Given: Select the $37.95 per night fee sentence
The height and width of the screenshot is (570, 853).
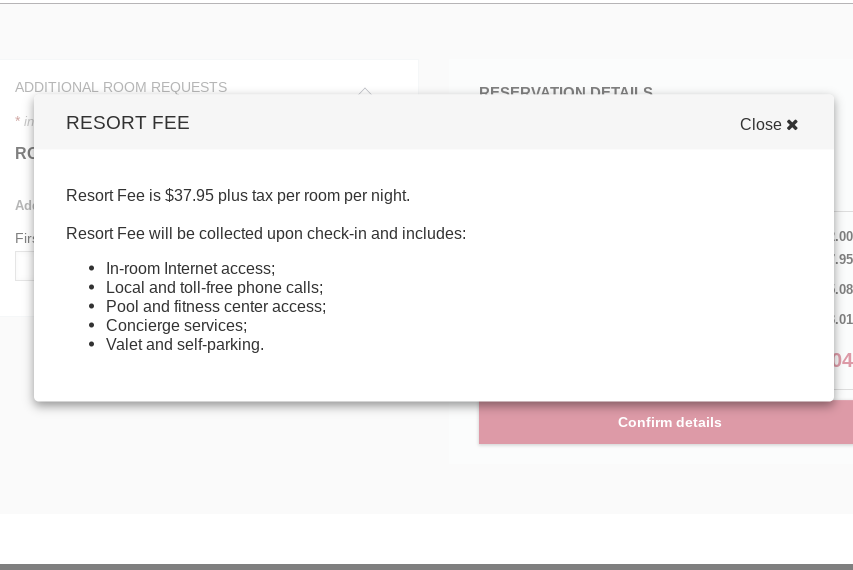Looking at the screenshot, I should pos(238,195).
